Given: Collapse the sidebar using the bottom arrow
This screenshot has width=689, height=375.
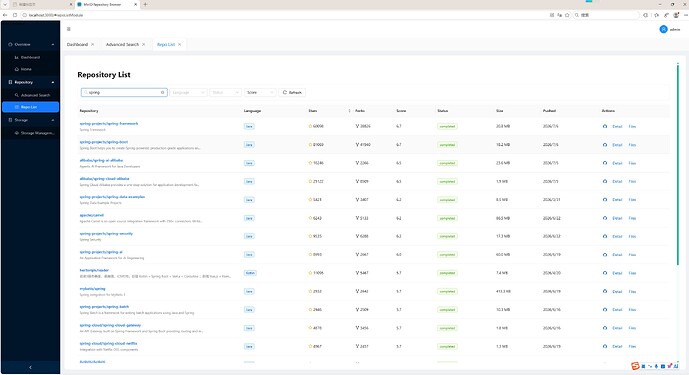Looking at the screenshot, I should (30, 367).
